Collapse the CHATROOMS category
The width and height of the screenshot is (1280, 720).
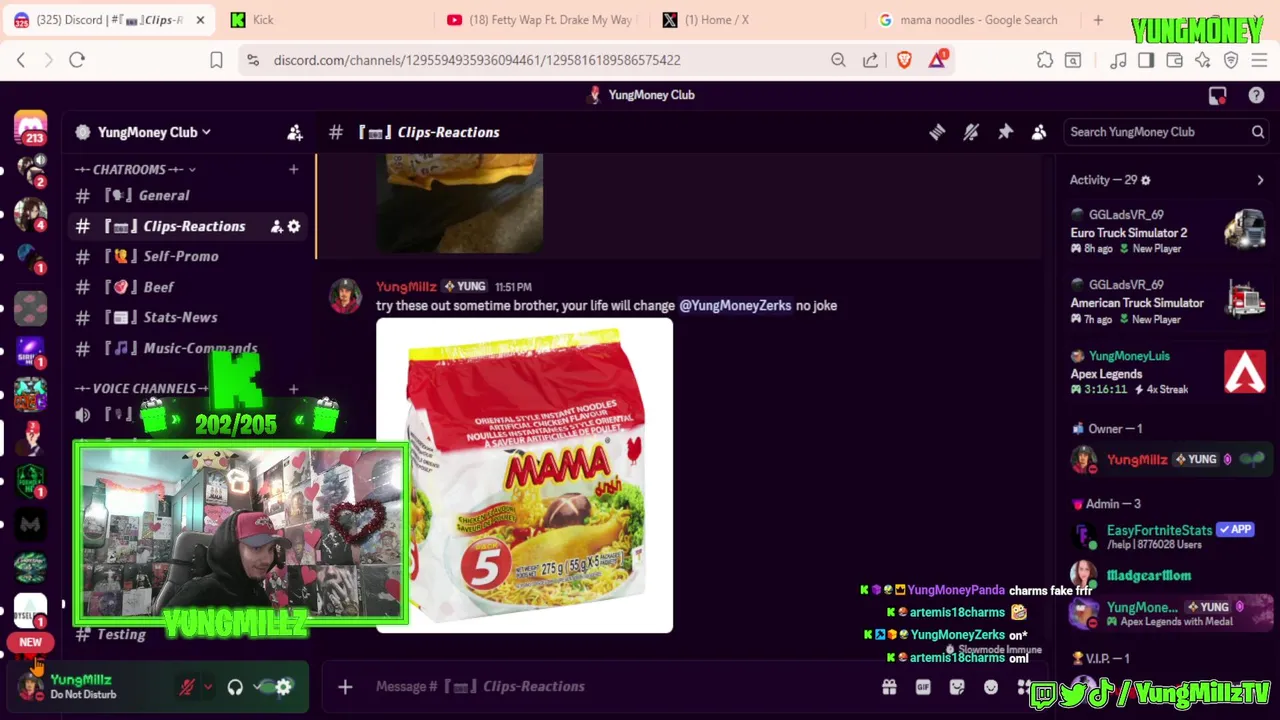coord(135,170)
